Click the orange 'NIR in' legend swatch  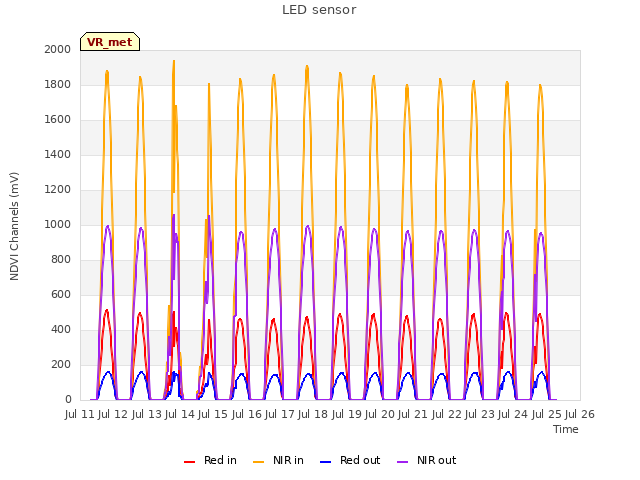tap(258, 462)
